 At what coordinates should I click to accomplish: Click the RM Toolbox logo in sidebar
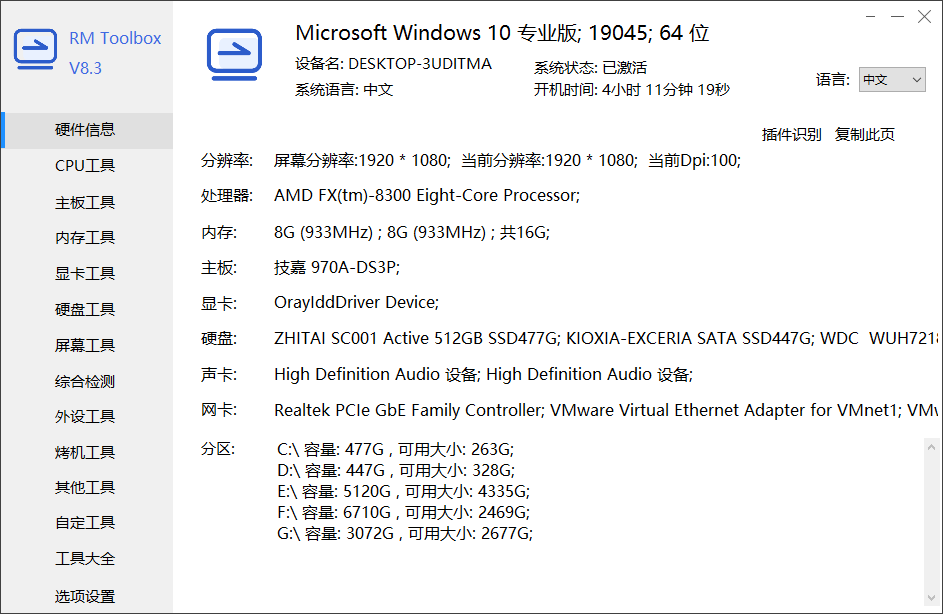[x=35, y=51]
